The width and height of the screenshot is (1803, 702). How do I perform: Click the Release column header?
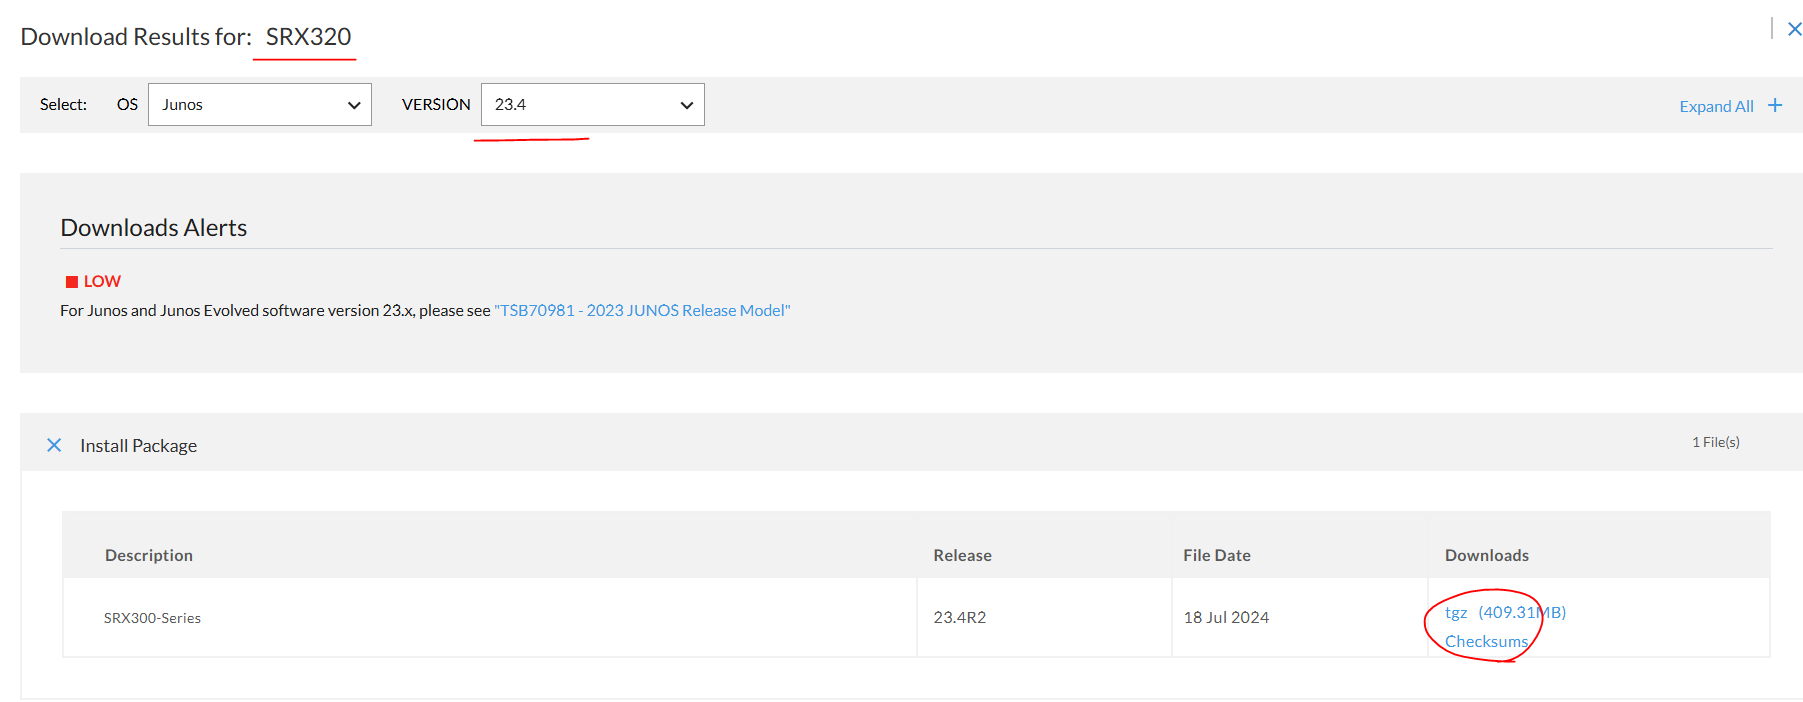[x=962, y=555]
